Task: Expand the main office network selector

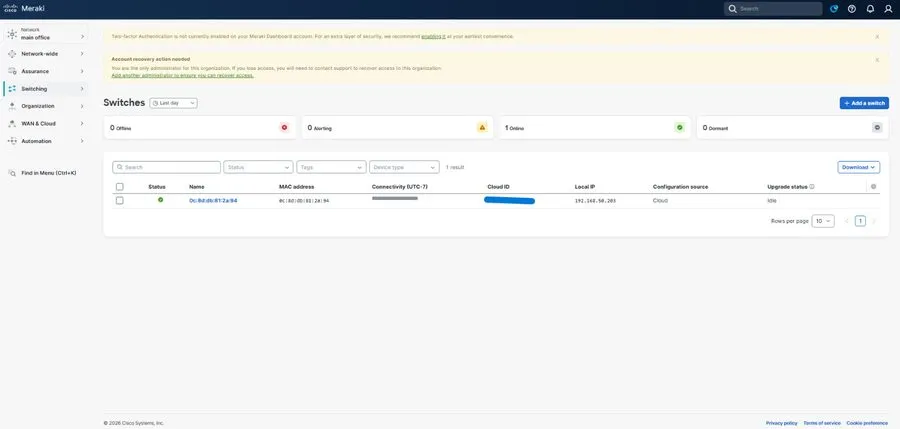Action: point(46,34)
